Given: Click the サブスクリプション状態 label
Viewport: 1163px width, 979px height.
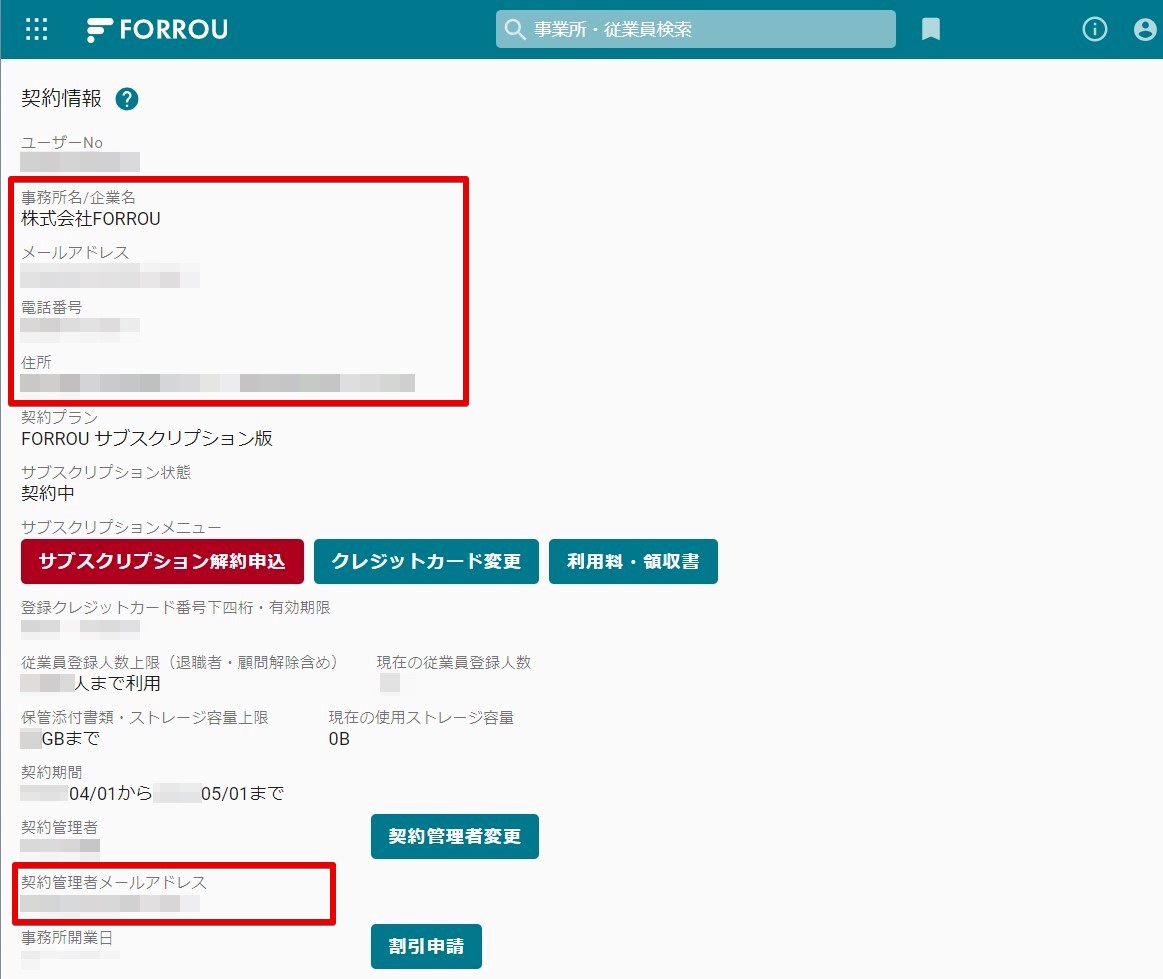Looking at the screenshot, I should (x=106, y=472).
